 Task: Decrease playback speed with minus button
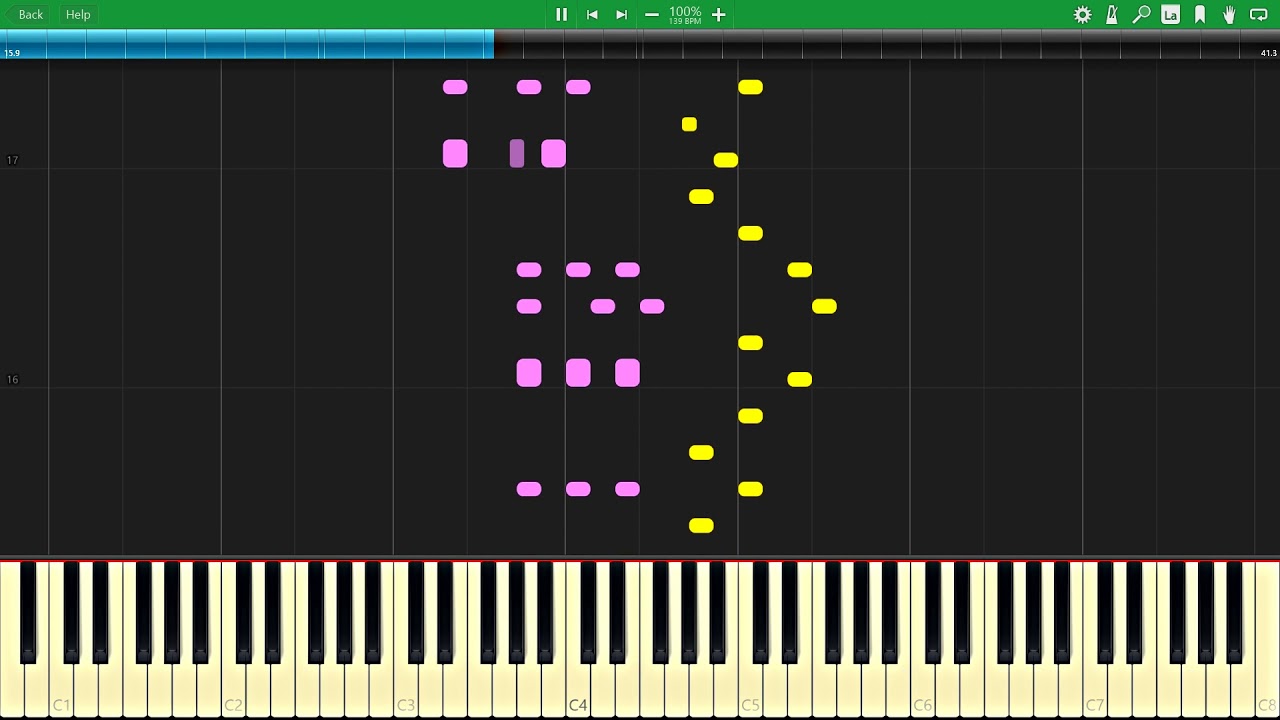(x=652, y=14)
